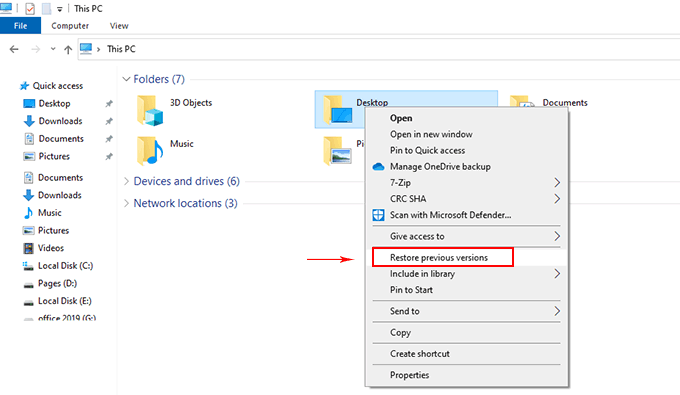Select the Desktop folder icon in Folders

click(338, 110)
